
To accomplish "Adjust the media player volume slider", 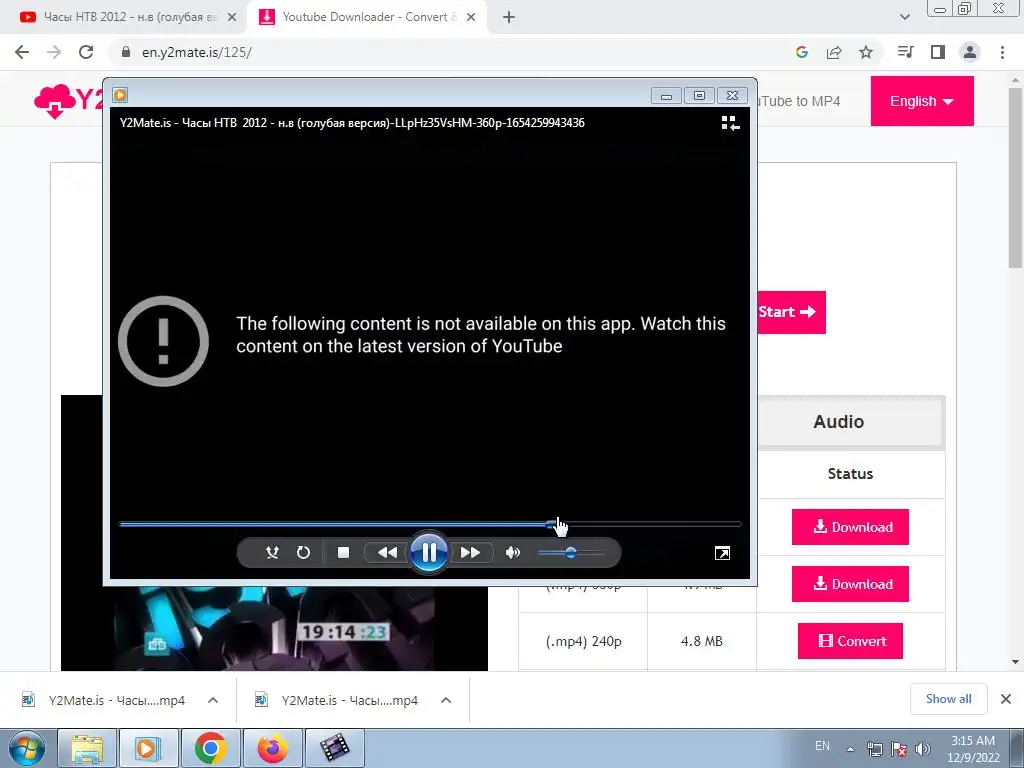I will click(570, 553).
